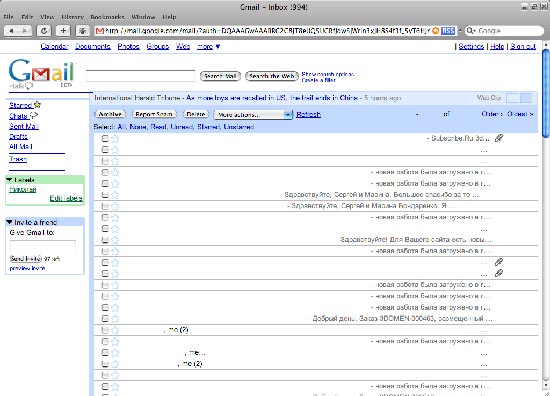The height and width of the screenshot is (396, 550).
Task: Tick the checkbox for the 'me...' conversation
Action: click(x=105, y=352)
